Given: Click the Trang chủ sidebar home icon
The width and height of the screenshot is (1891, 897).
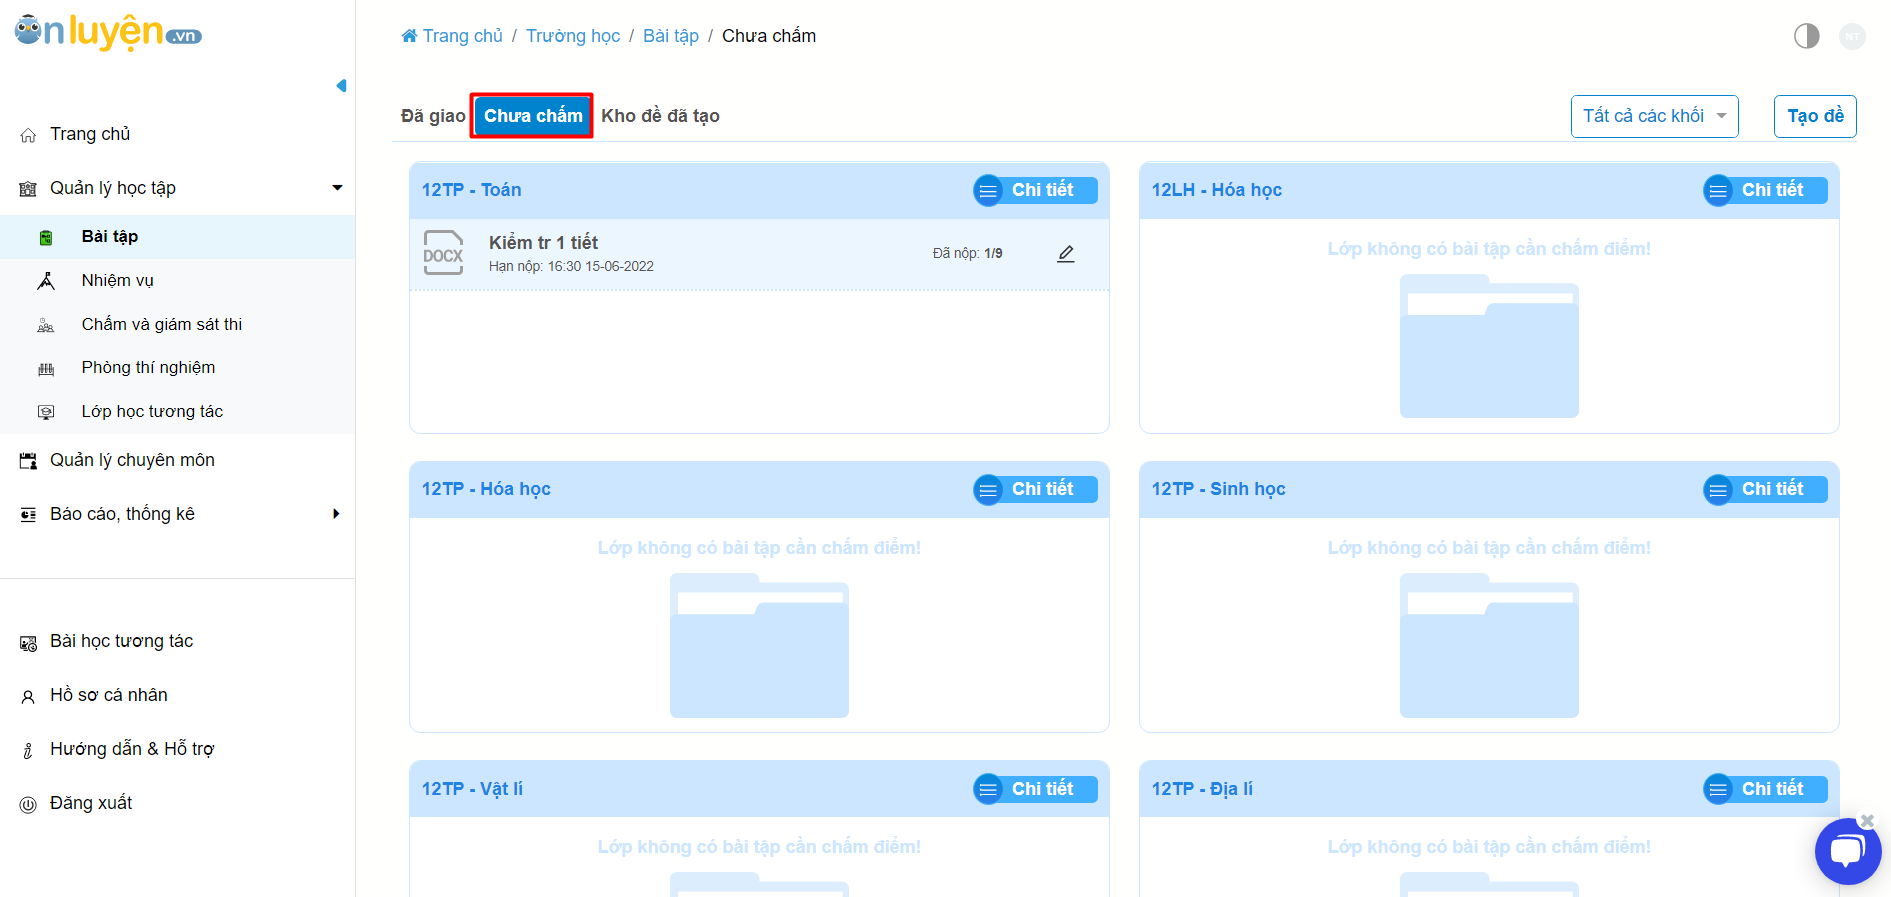Looking at the screenshot, I should click(x=28, y=135).
